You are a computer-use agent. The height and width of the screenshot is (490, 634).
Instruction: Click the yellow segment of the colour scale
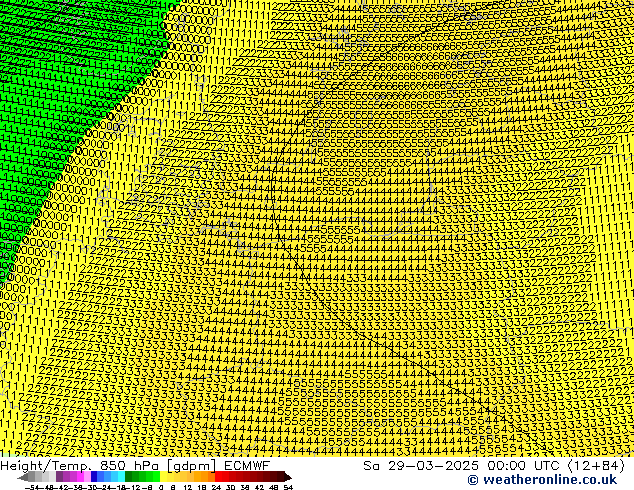[x=164, y=476]
